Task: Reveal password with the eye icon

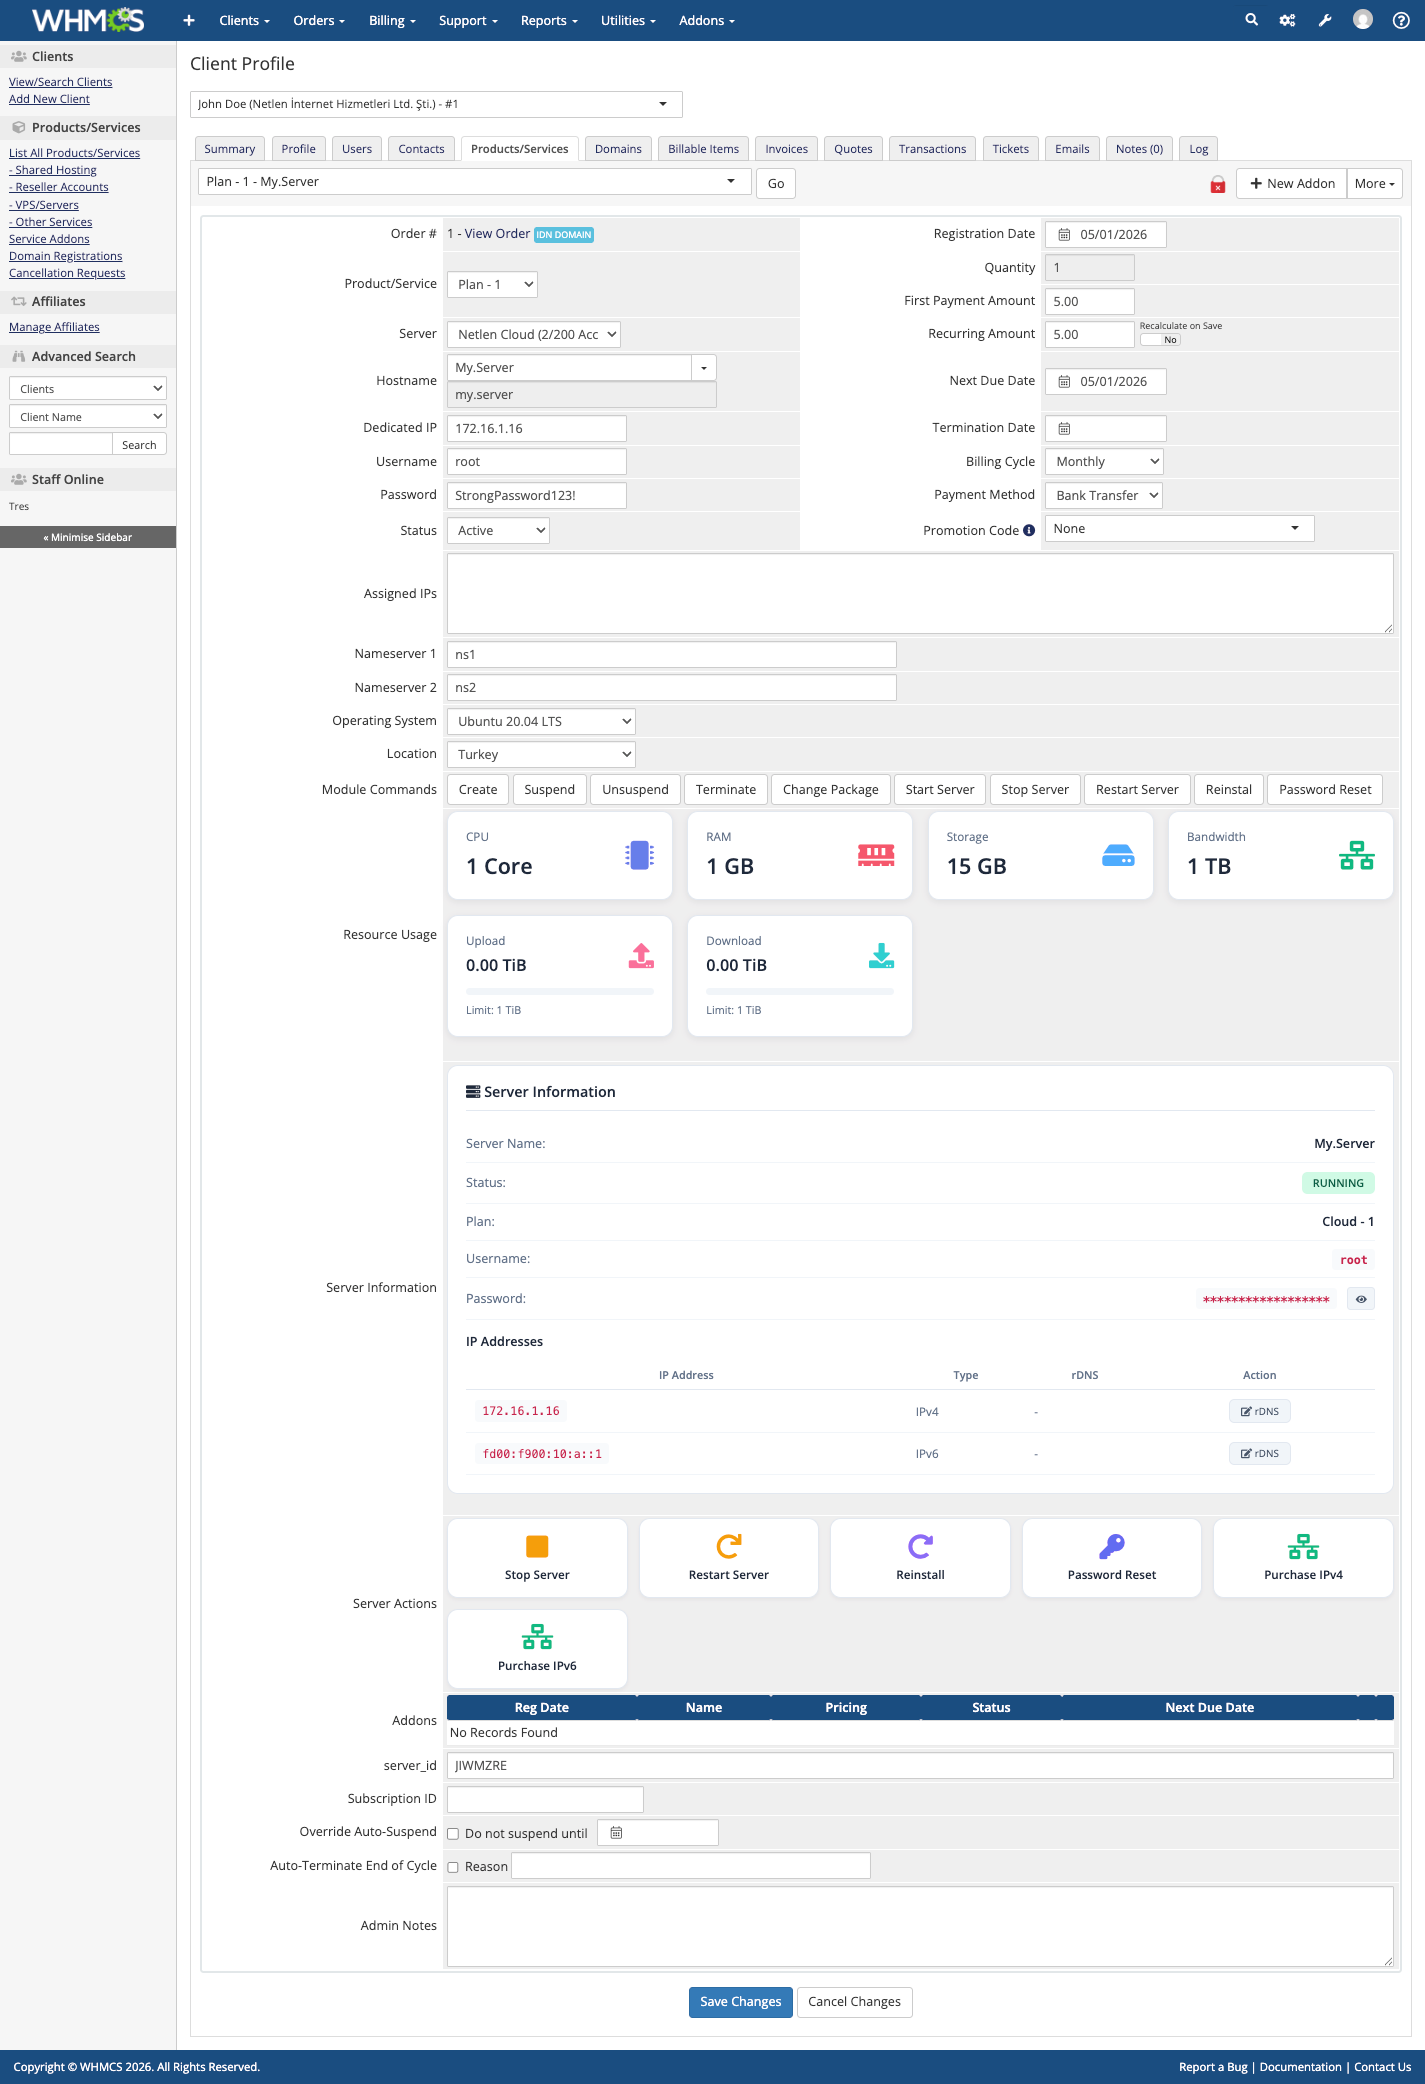Action: coord(1361,1299)
